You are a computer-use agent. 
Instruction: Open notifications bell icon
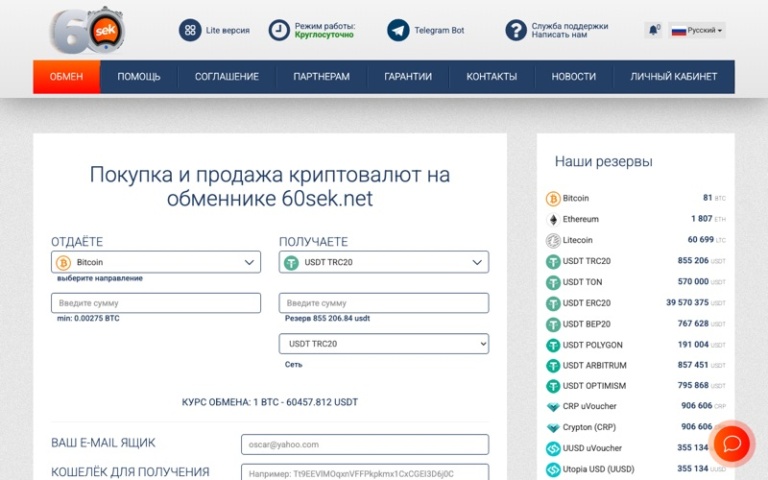pyautogui.click(x=653, y=30)
